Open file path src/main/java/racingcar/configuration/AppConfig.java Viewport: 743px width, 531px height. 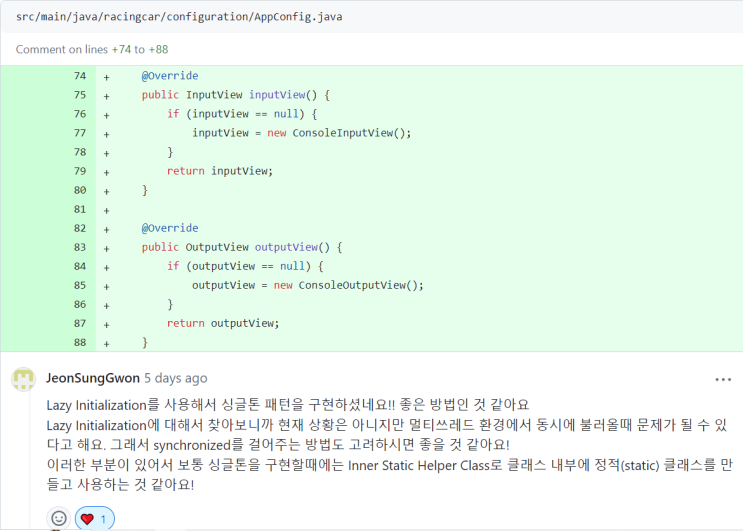(x=179, y=17)
